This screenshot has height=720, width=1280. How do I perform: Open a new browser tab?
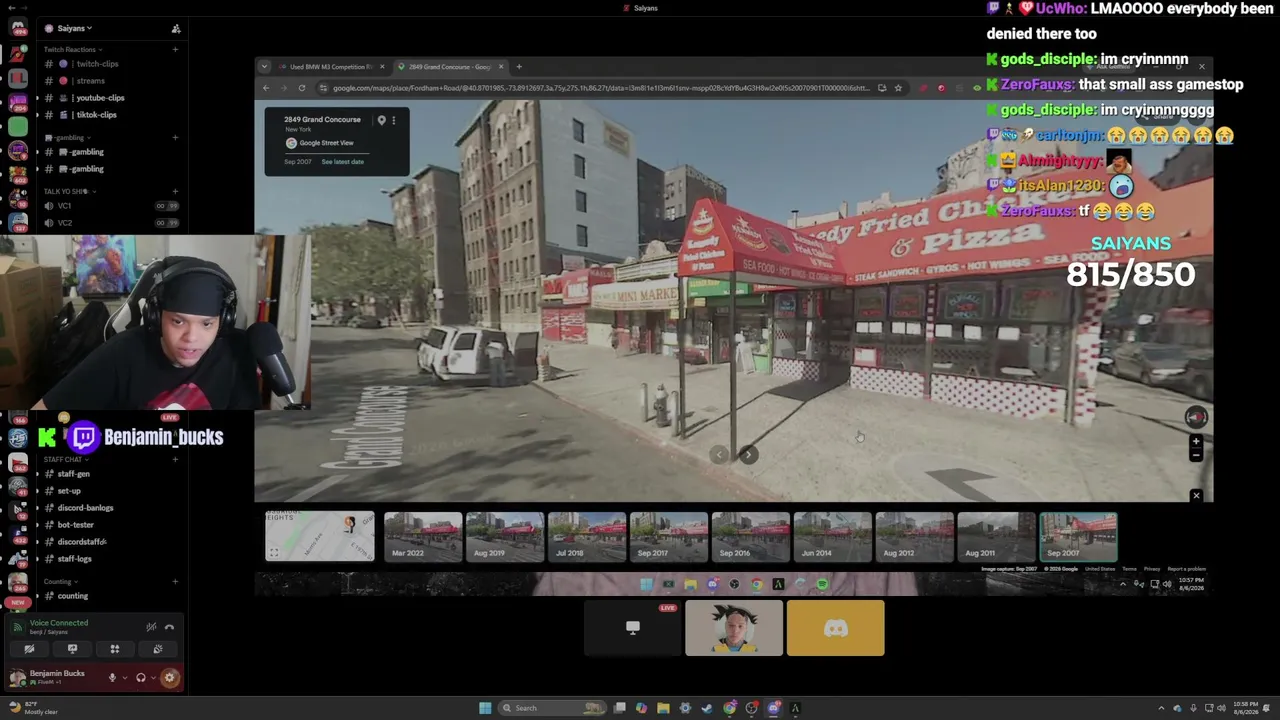[x=518, y=67]
